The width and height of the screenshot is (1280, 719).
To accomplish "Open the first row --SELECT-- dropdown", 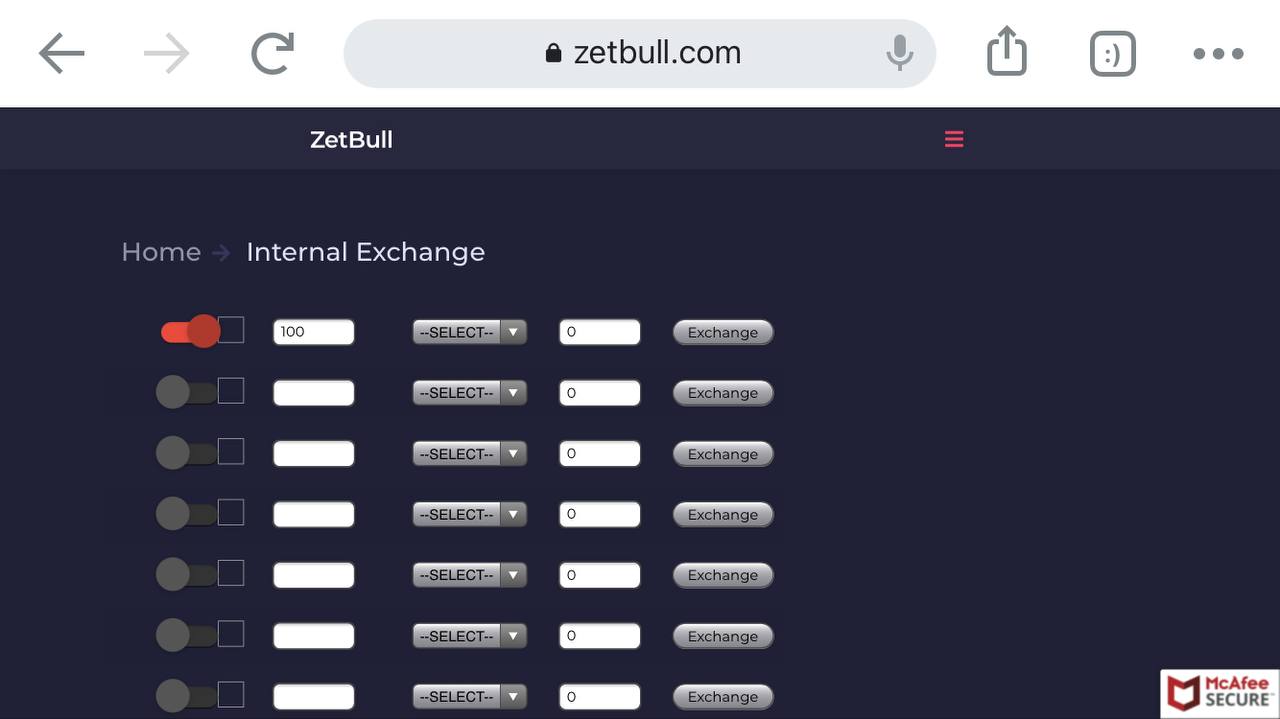I will (469, 332).
